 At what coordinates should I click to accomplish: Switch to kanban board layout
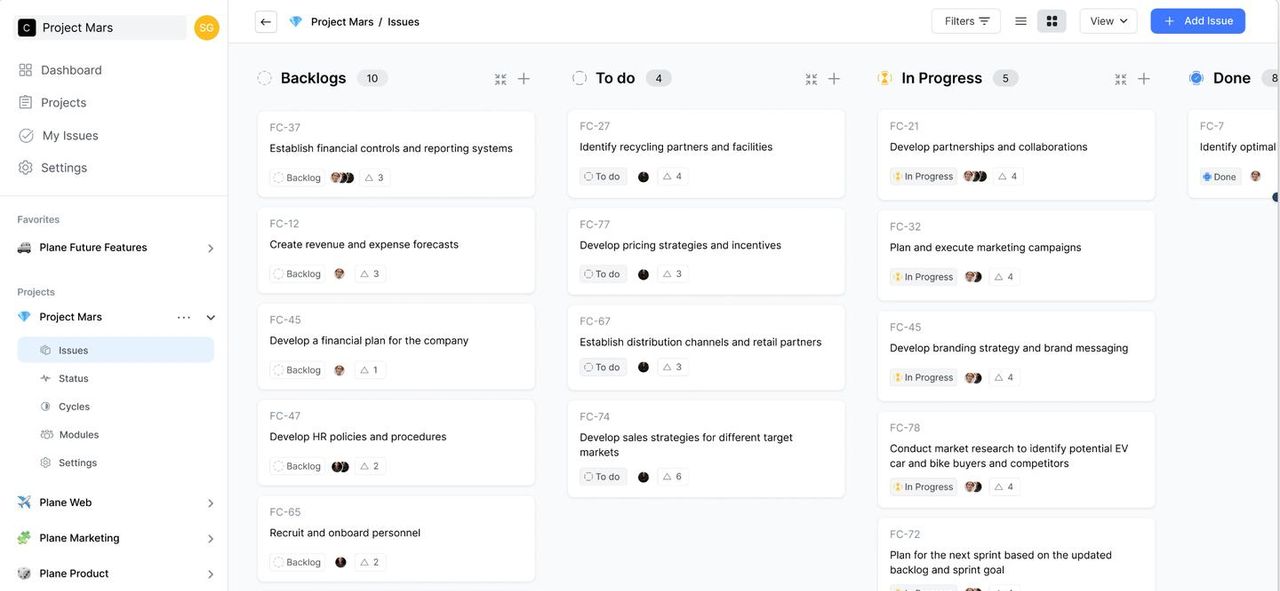pos(1052,21)
